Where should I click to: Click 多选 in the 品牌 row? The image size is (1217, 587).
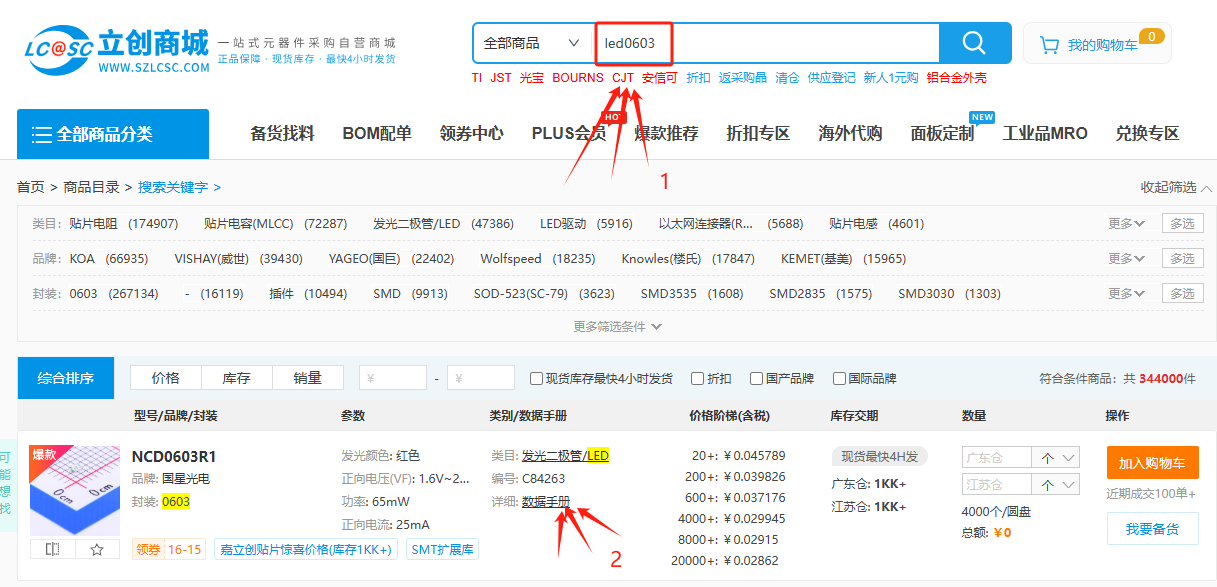[1183, 259]
